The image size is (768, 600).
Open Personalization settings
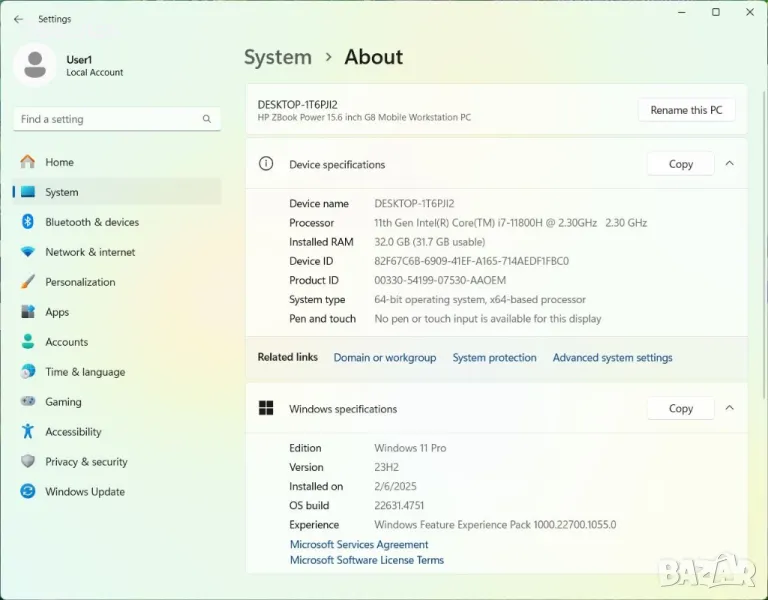click(80, 282)
